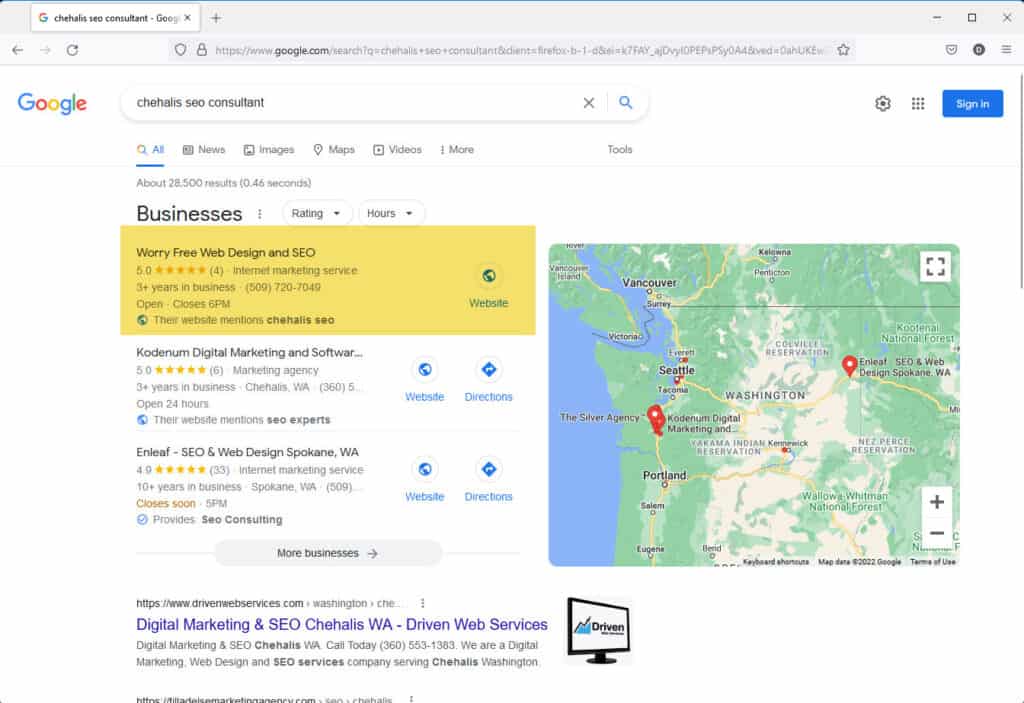Select the Enleaf map pin near Spokane
Viewport: 1024px width, 703px height.
click(x=849, y=365)
